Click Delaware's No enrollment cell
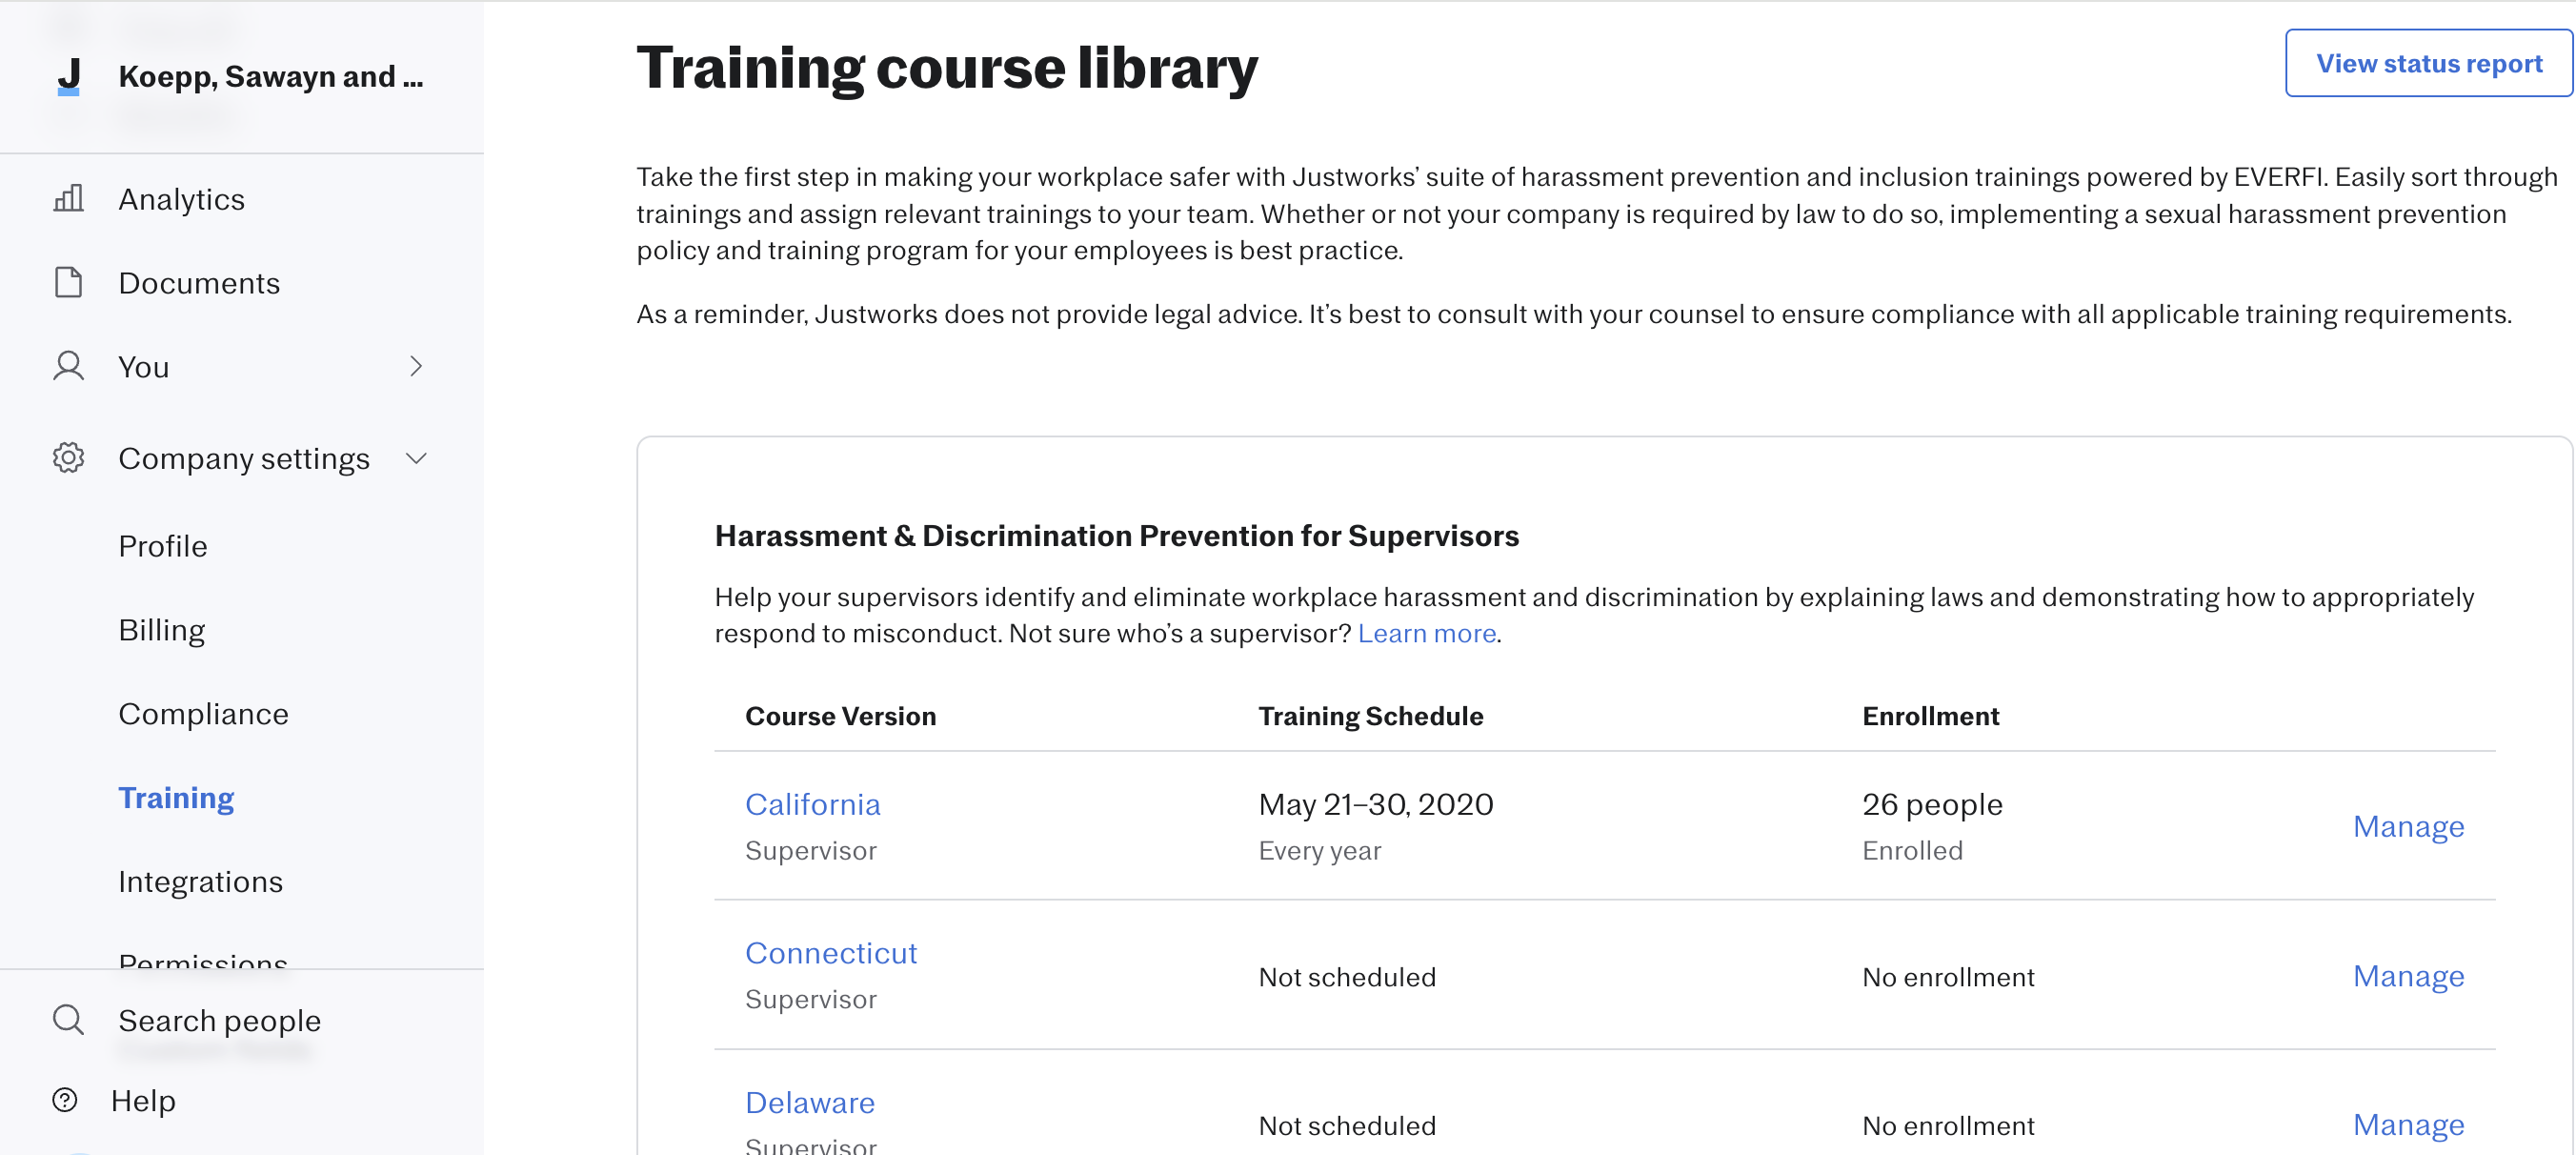This screenshot has width=2576, height=1155. pos(1947,1126)
